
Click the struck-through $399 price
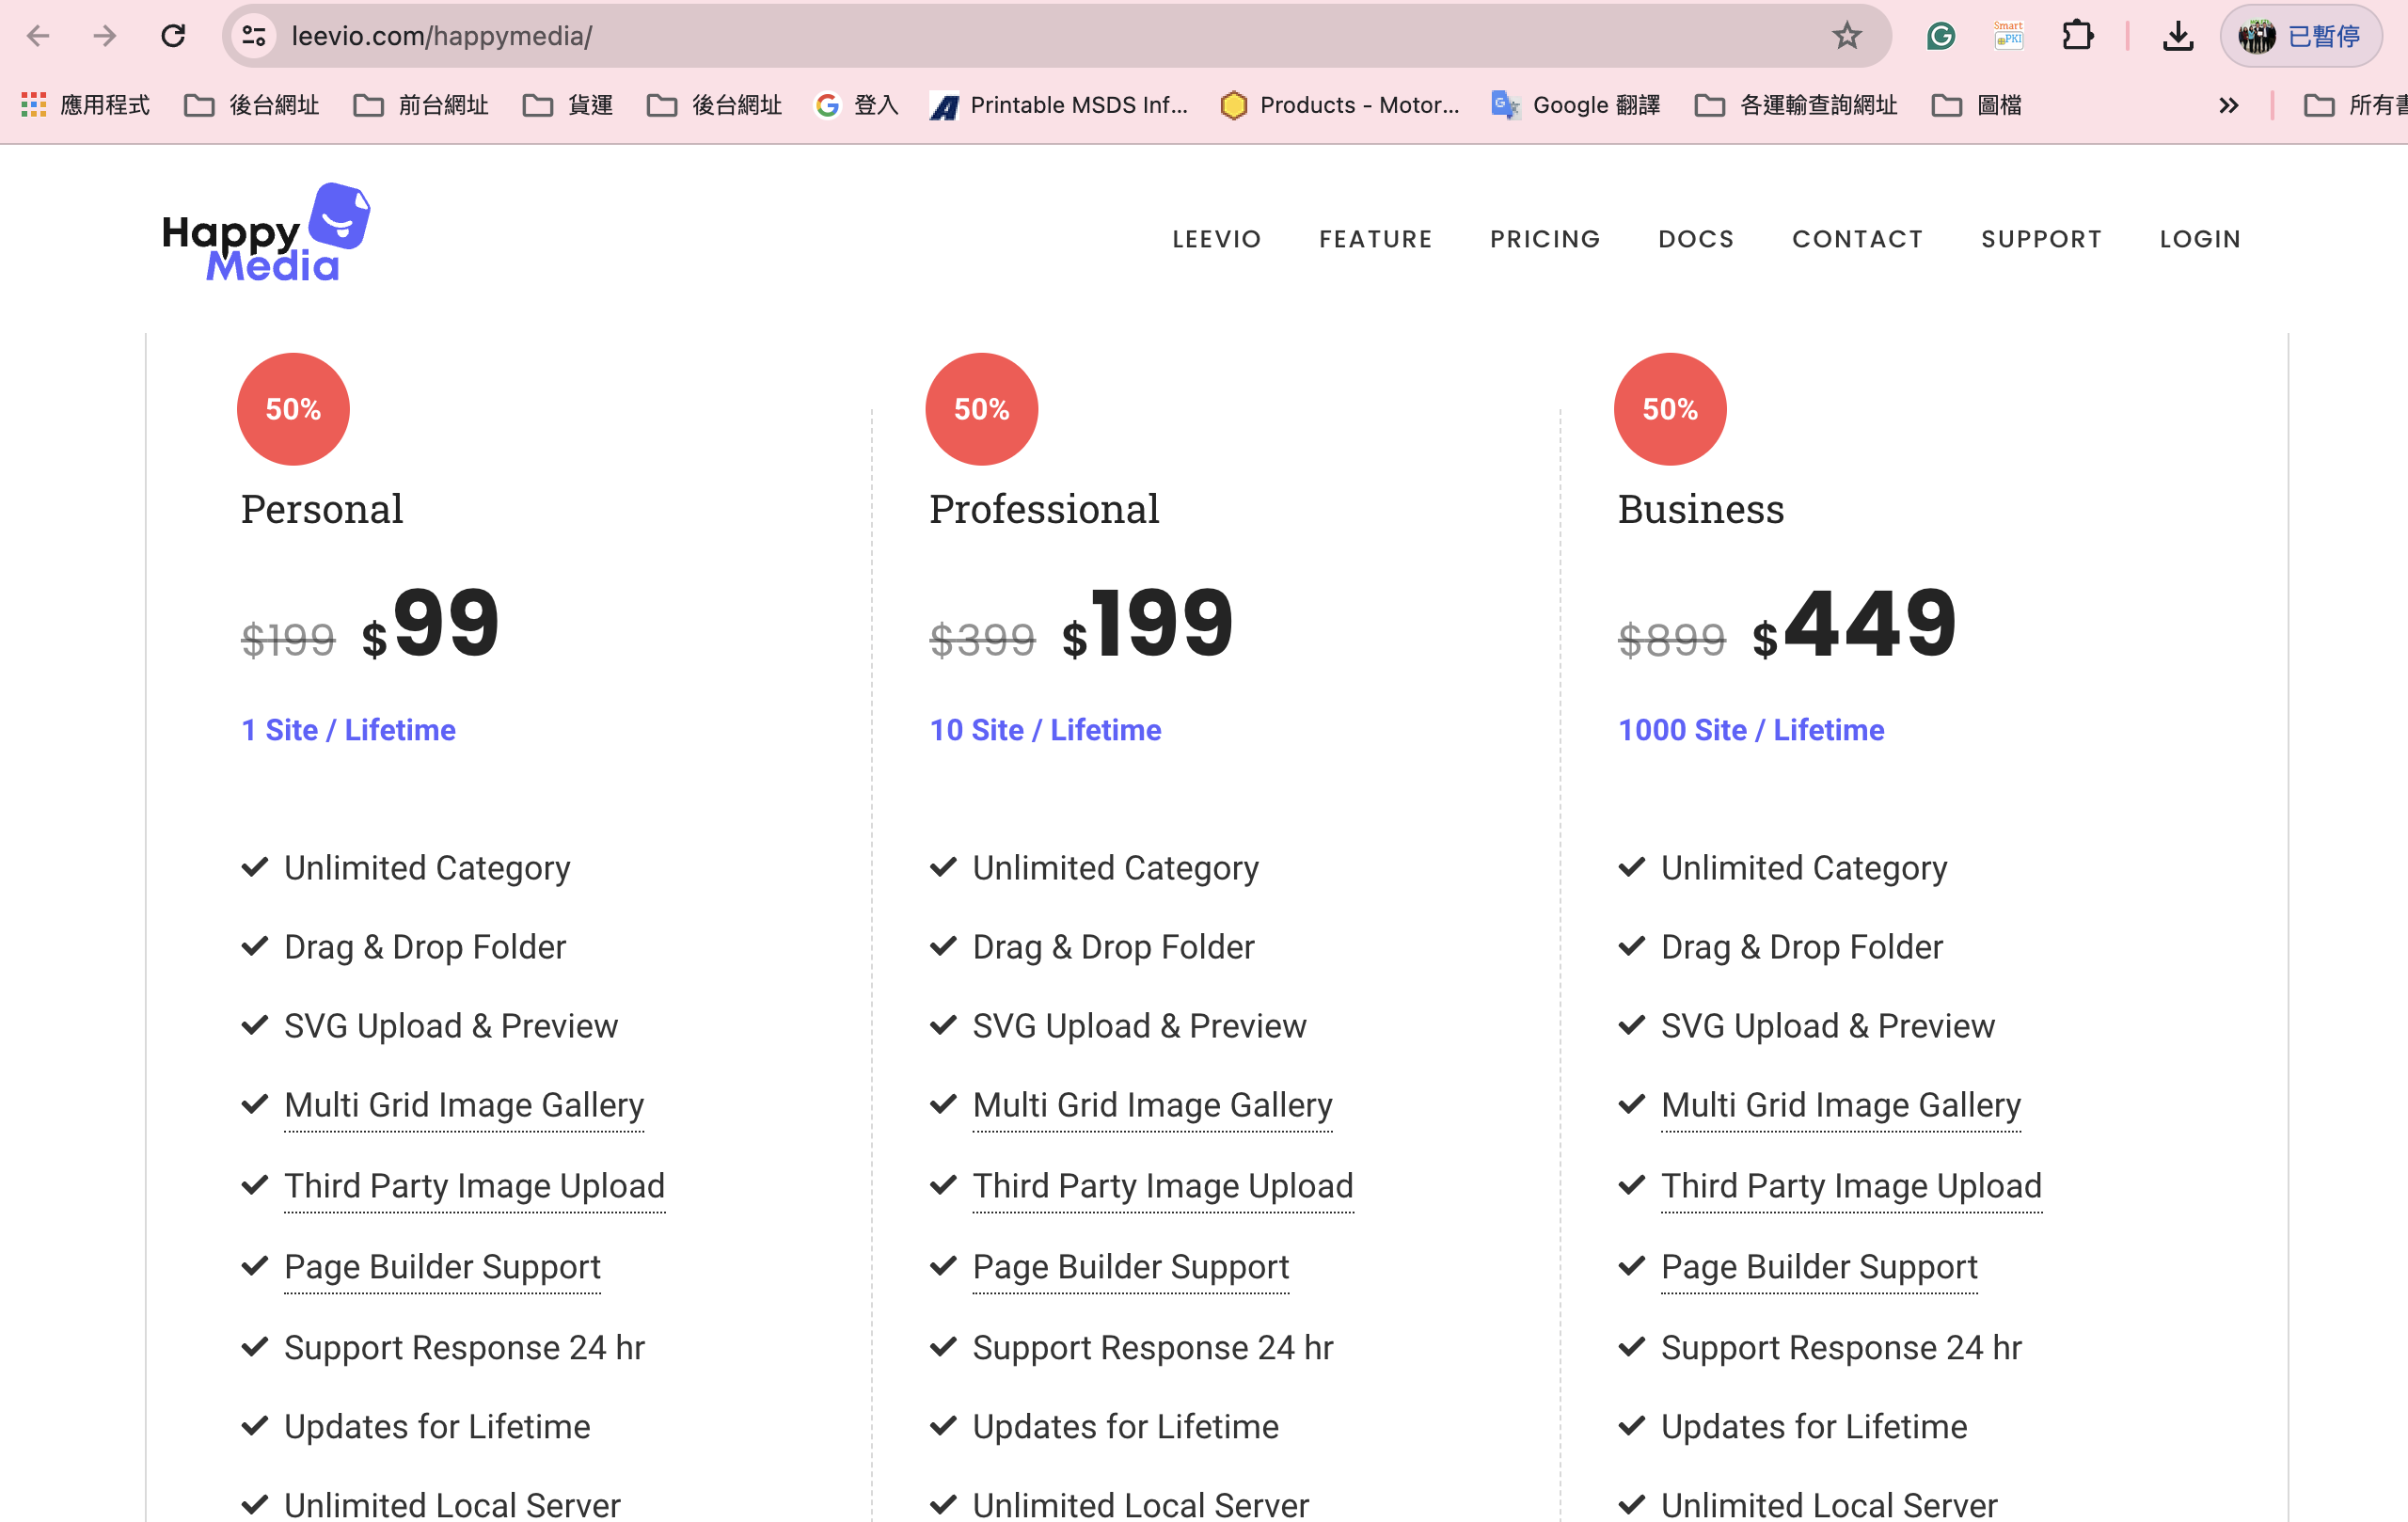(x=982, y=640)
